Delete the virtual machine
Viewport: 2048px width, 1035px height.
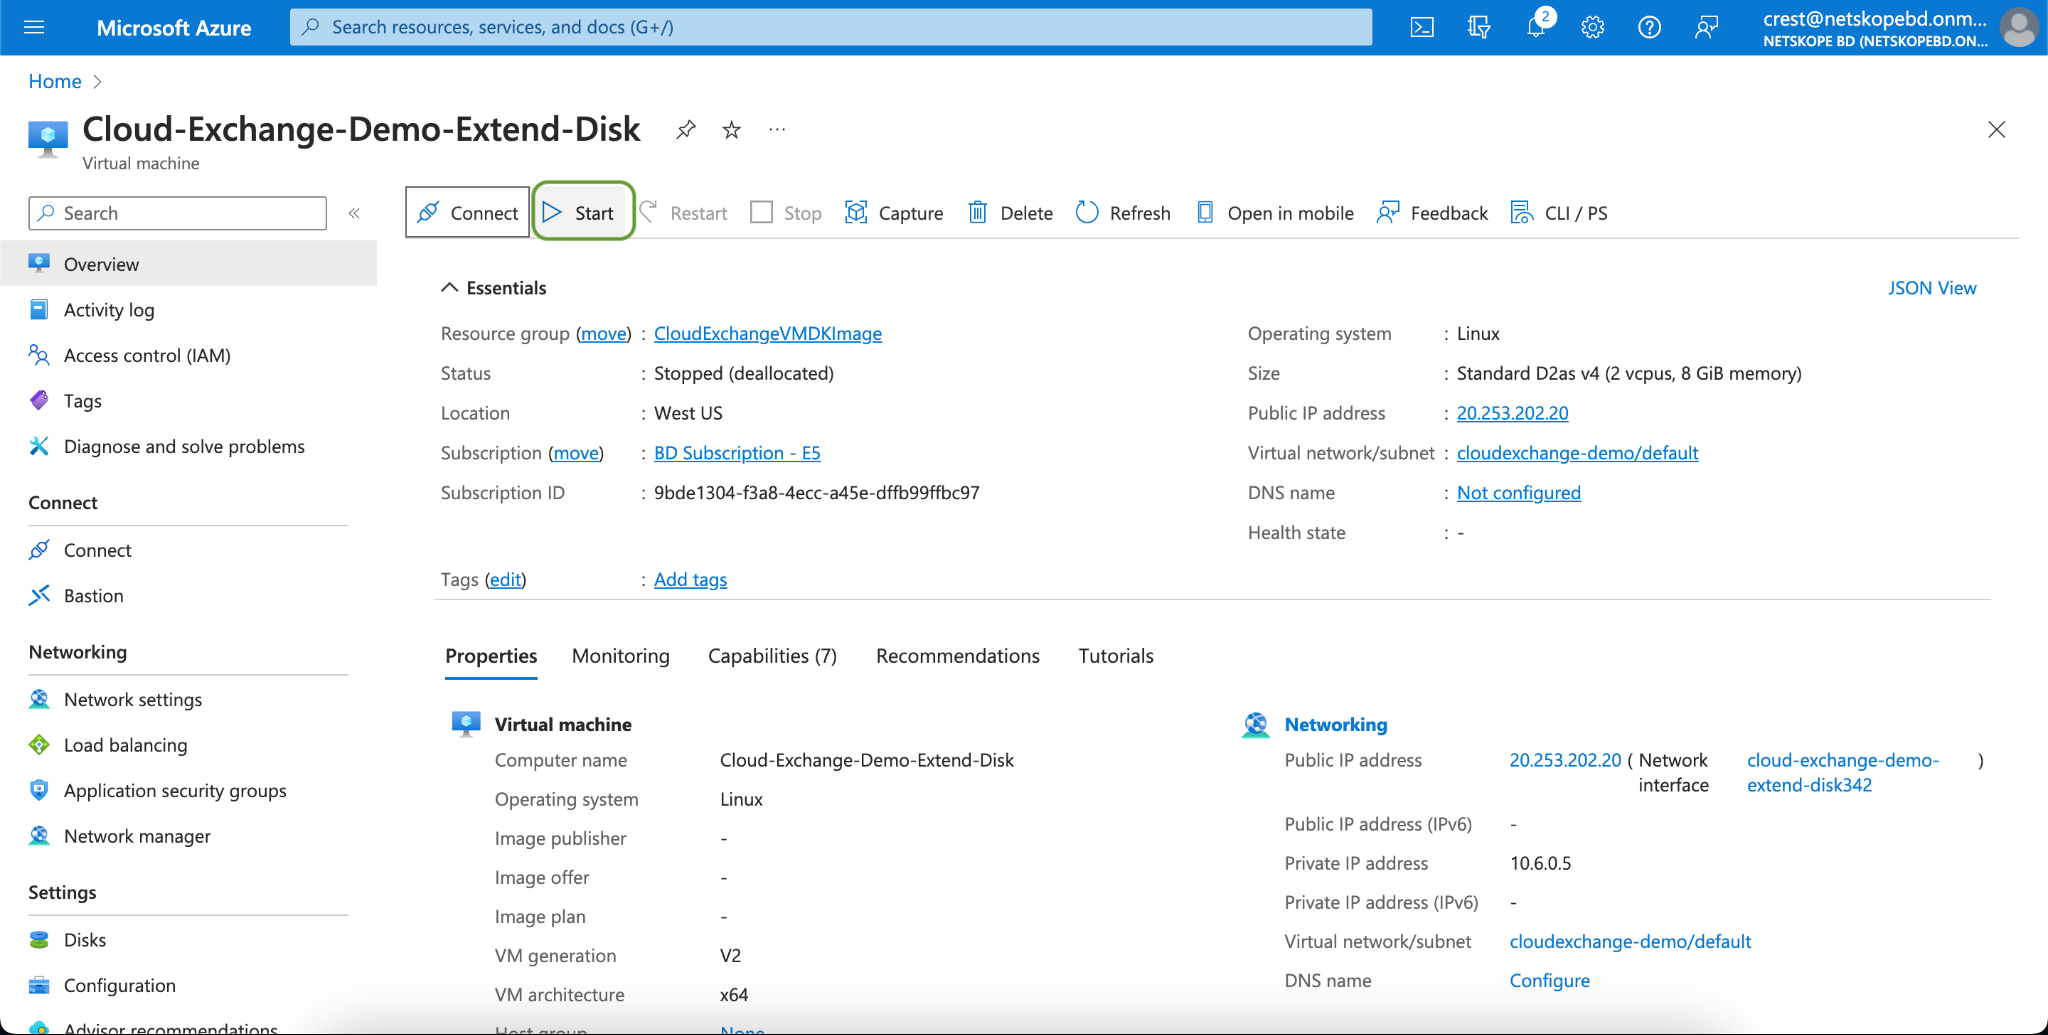click(x=1010, y=213)
